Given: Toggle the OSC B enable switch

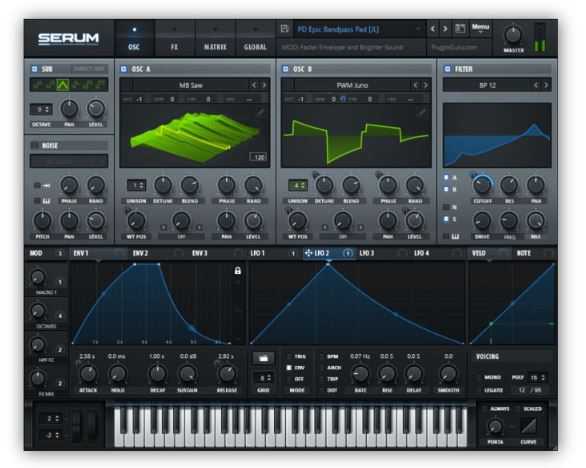Looking at the screenshot, I should [286, 69].
